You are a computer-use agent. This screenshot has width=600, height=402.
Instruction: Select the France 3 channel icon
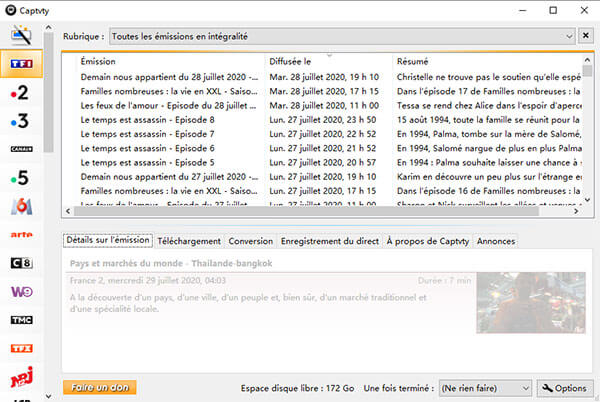[20, 121]
